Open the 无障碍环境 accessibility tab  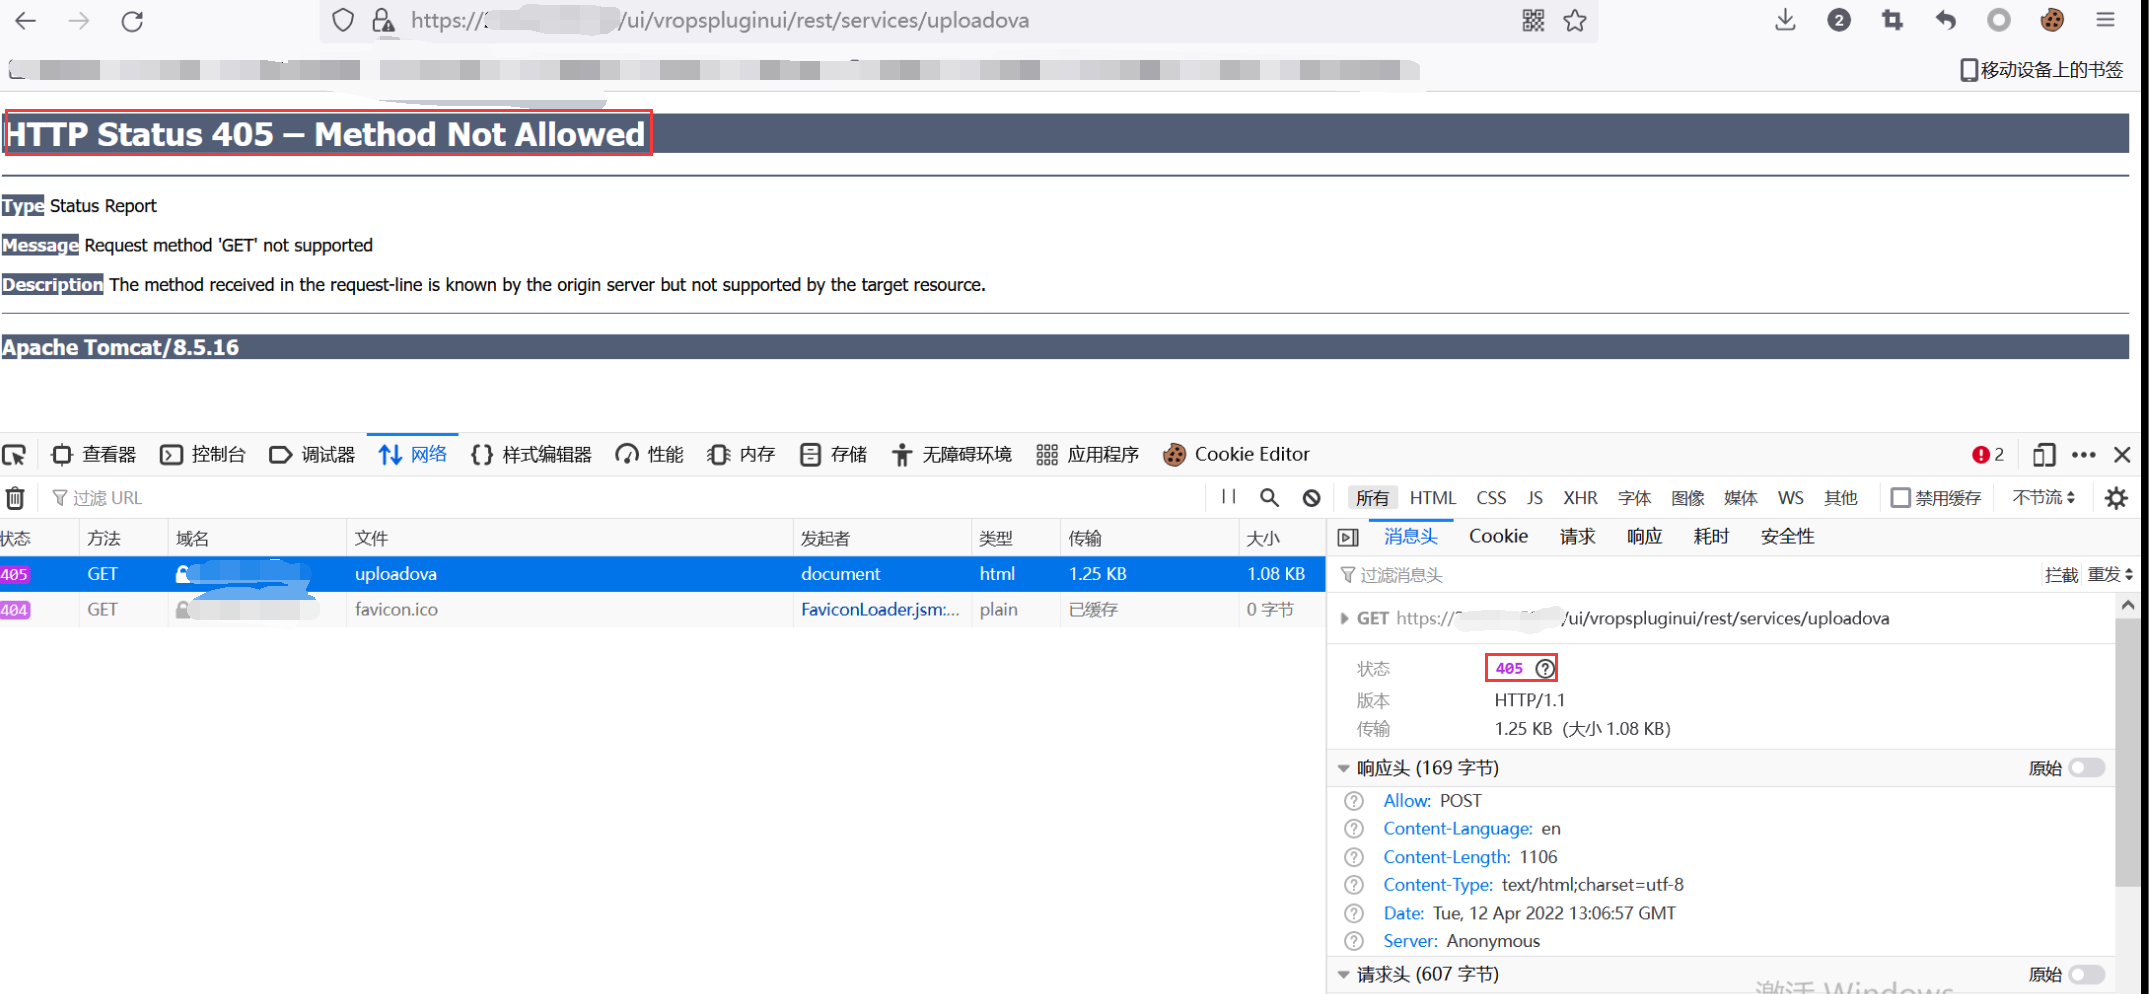click(x=952, y=455)
